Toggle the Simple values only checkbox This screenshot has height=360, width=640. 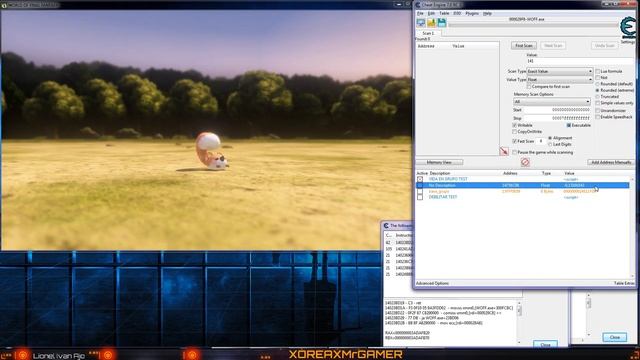pos(598,103)
